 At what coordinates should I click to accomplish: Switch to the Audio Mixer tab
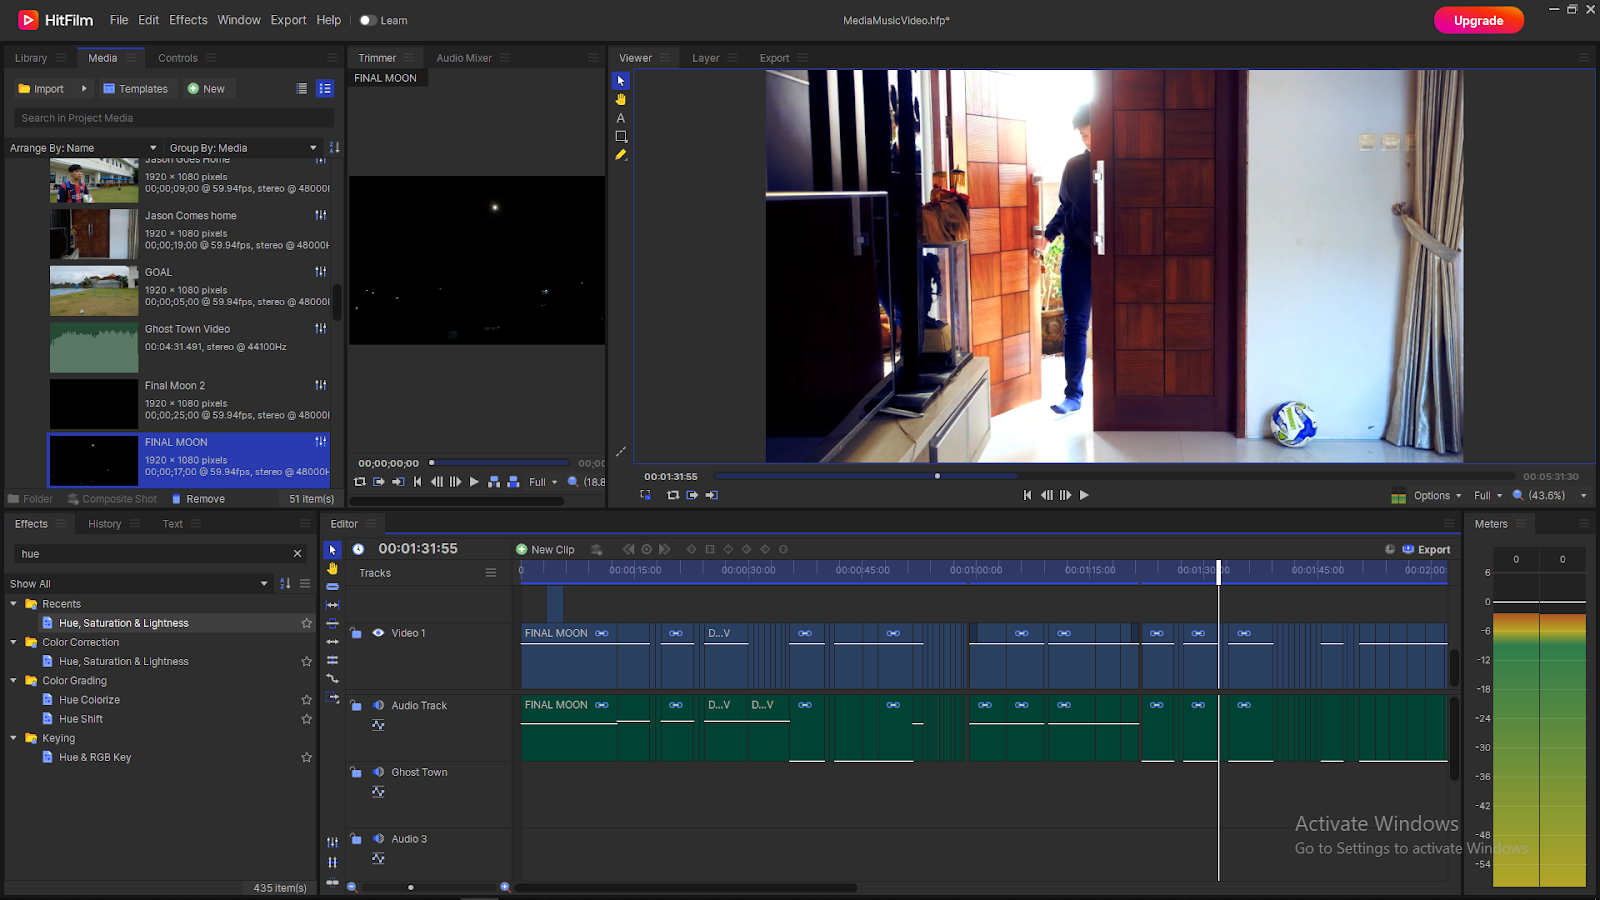click(x=464, y=58)
